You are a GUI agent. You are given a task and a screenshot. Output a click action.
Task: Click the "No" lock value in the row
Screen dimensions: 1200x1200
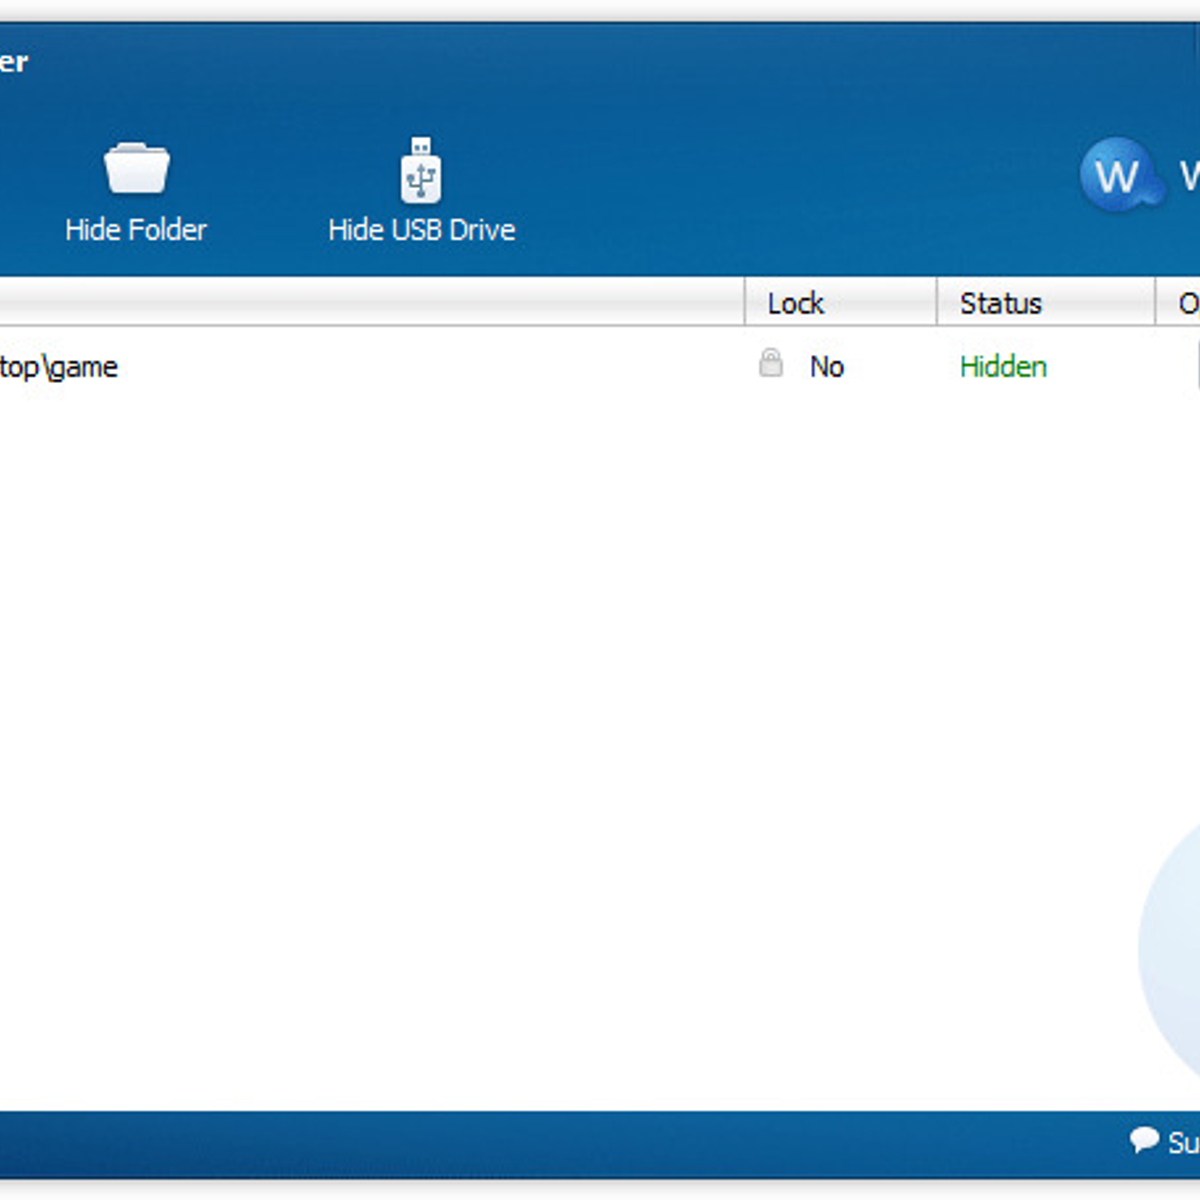pos(827,367)
